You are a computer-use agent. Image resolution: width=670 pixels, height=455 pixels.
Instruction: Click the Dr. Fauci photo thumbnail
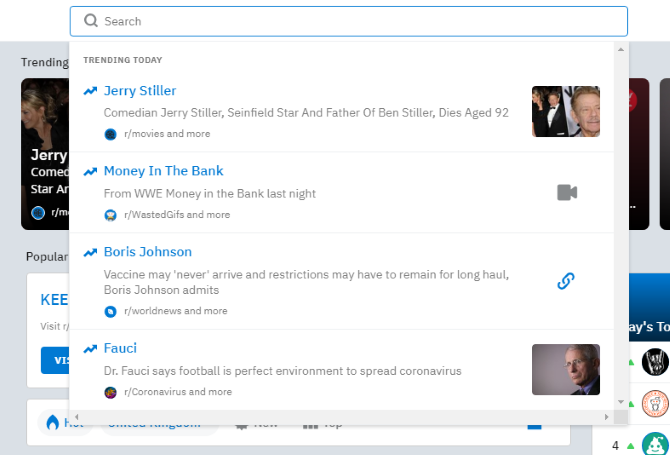(565, 370)
